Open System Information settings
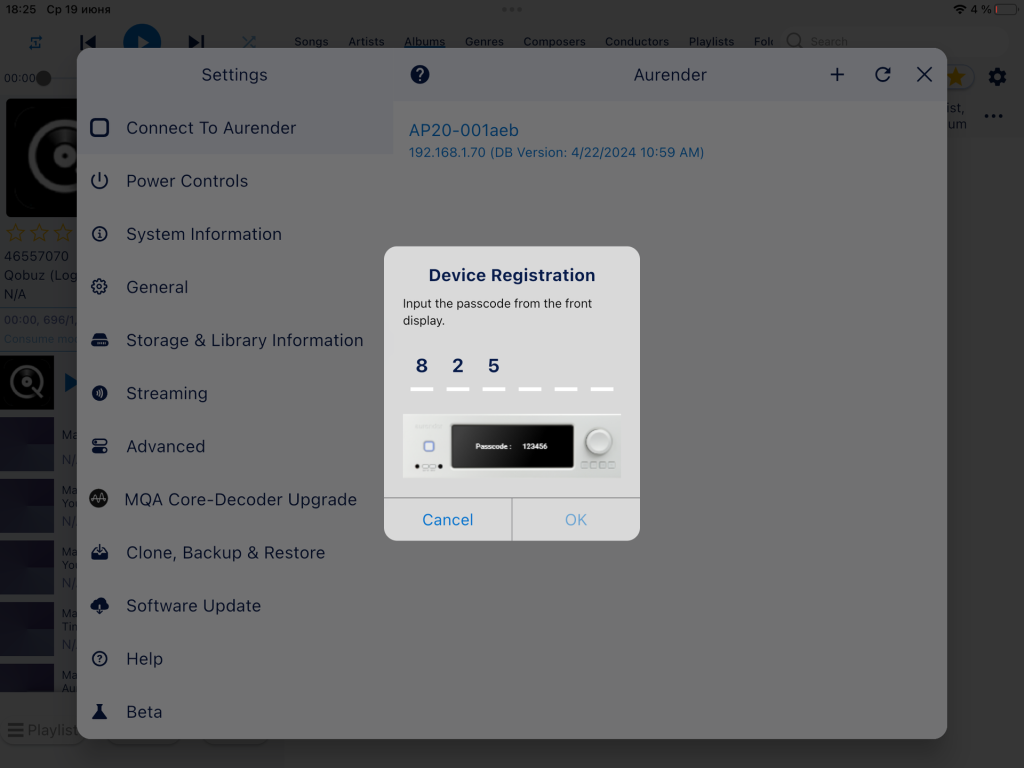The width and height of the screenshot is (1024, 768). tap(235, 234)
